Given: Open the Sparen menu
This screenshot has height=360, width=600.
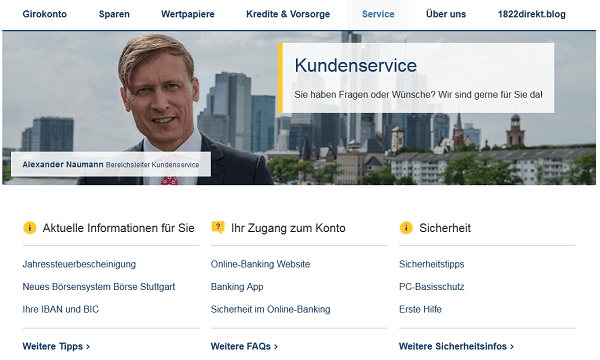Looking at the screenshot, I should pyautogui.click(x=114, y=14).
